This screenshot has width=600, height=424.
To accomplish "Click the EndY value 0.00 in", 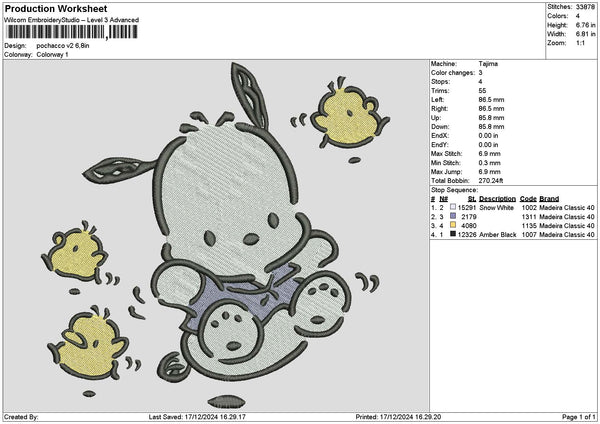I will 488,145.
